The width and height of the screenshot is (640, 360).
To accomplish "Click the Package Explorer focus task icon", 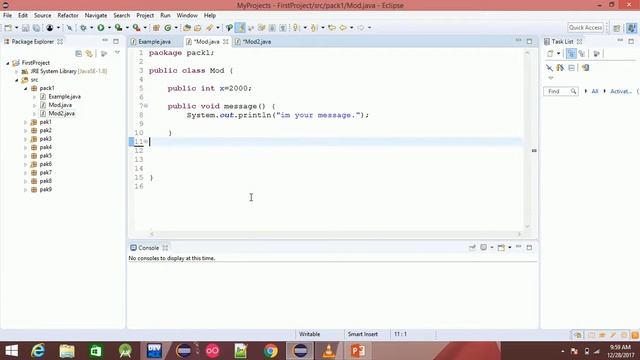I will coord(104,53).
